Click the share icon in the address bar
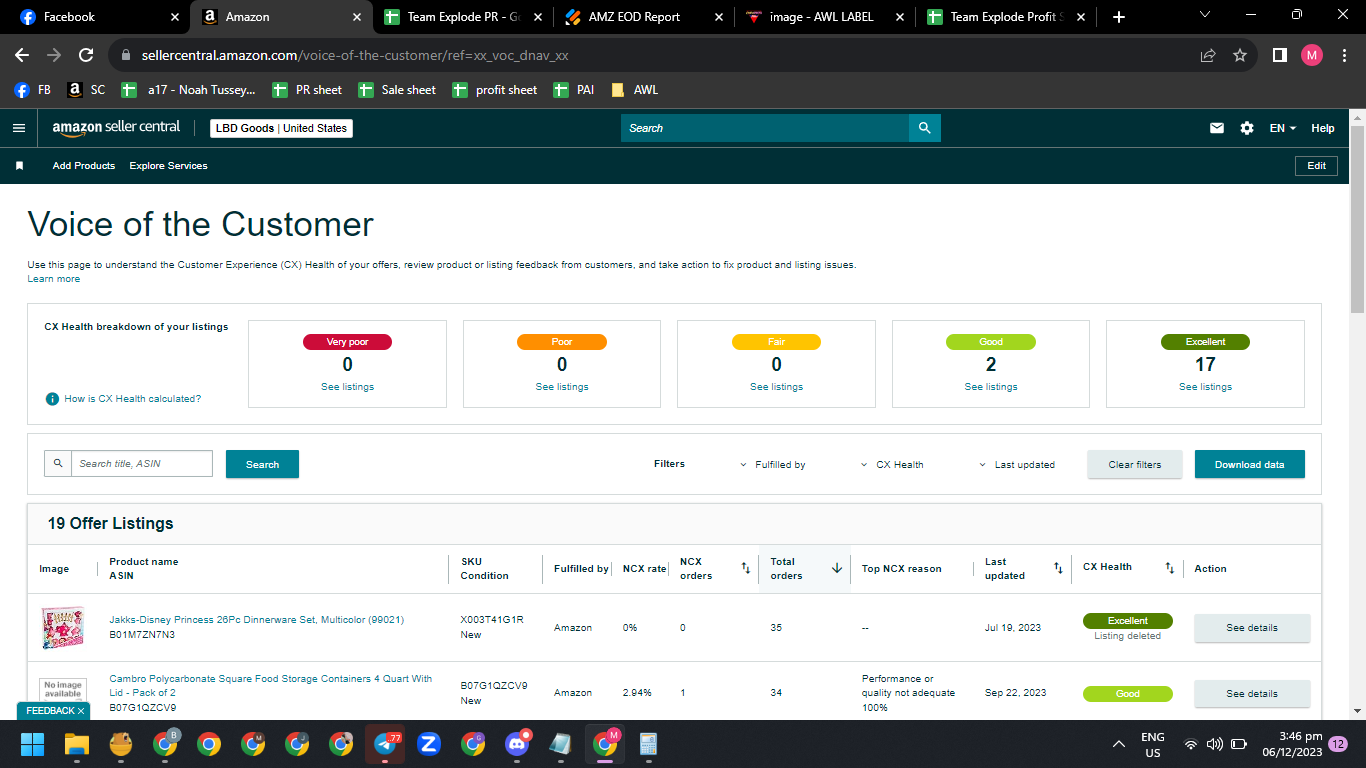 [1208, 55]
